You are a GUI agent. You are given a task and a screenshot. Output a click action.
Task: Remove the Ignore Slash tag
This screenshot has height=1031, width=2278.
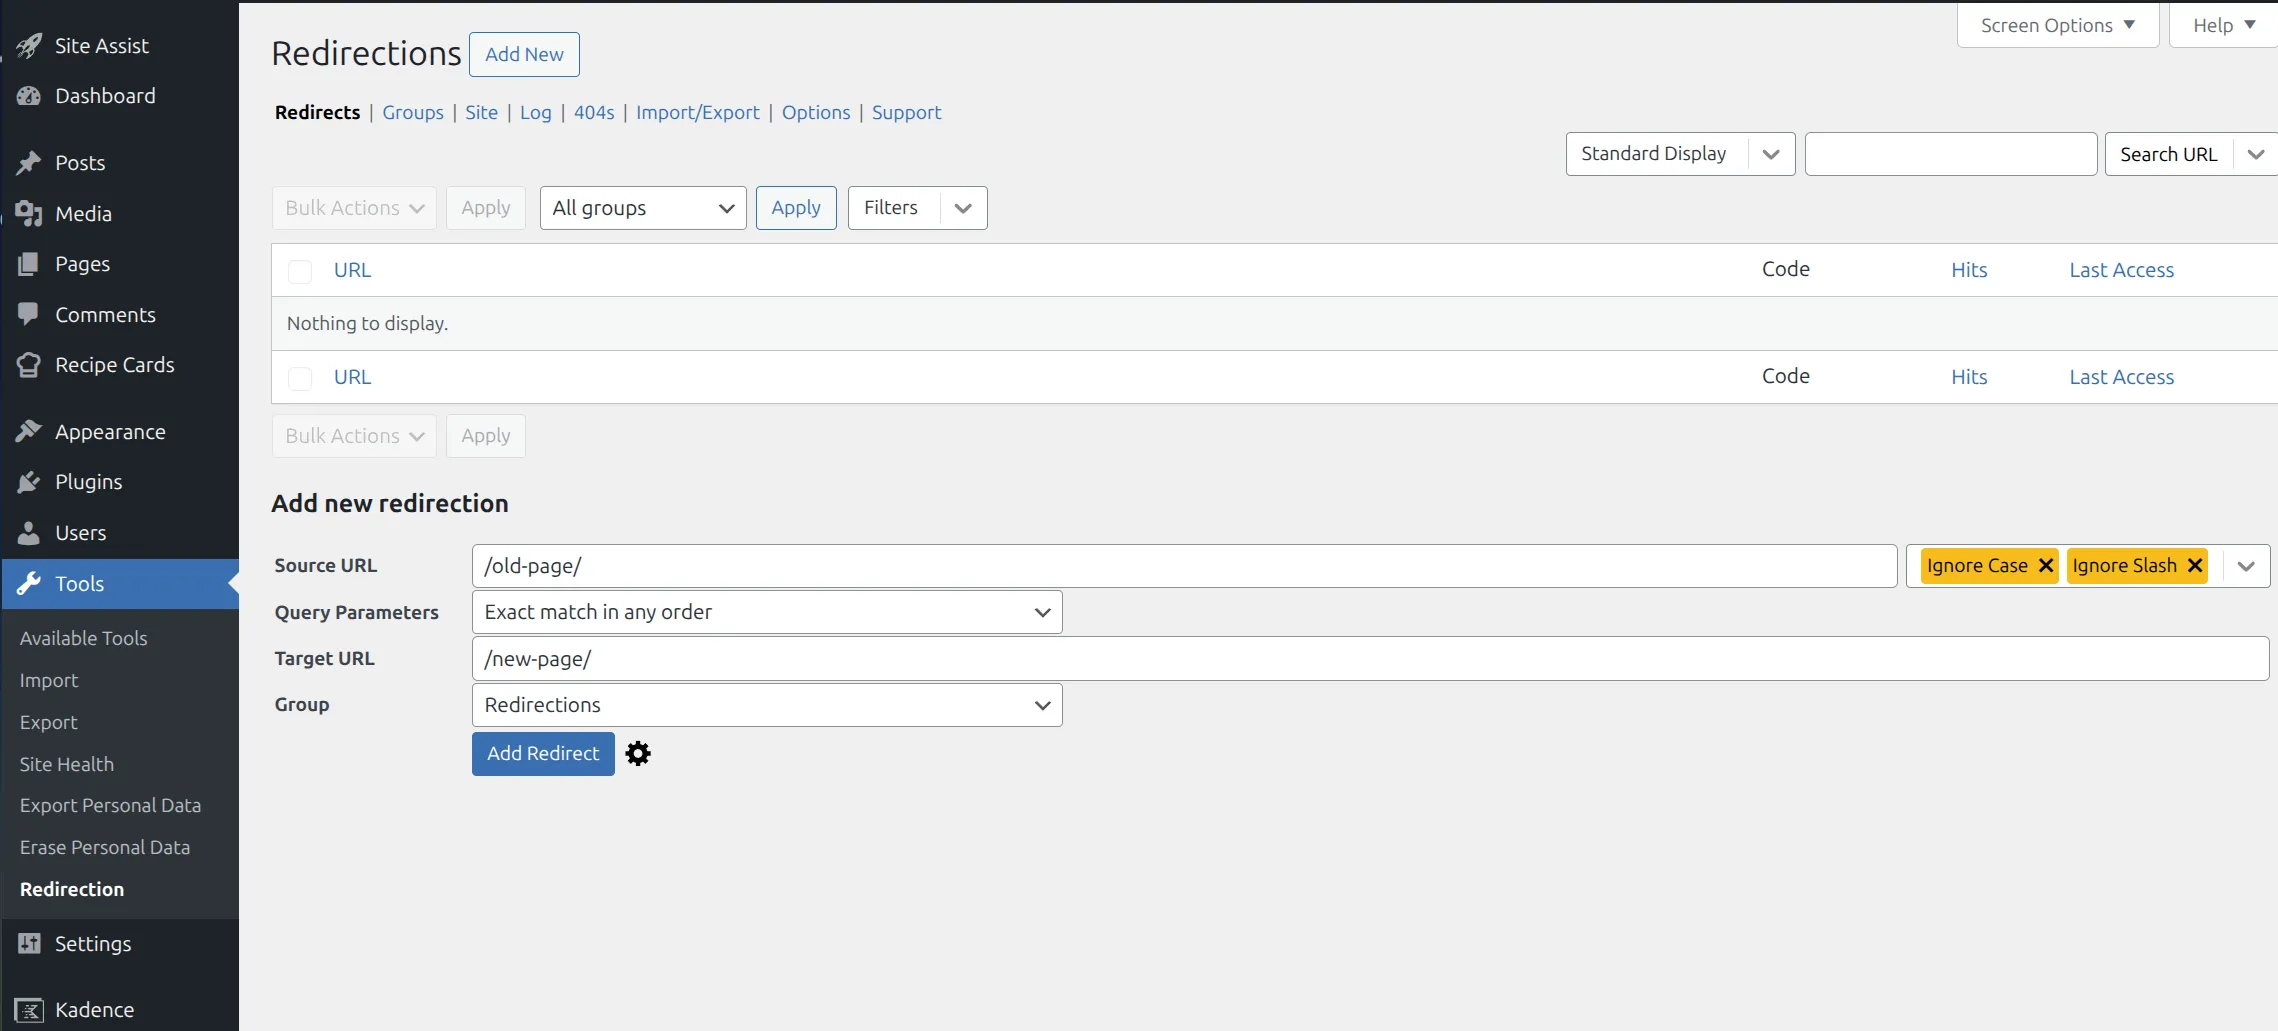coord(2195,566)
